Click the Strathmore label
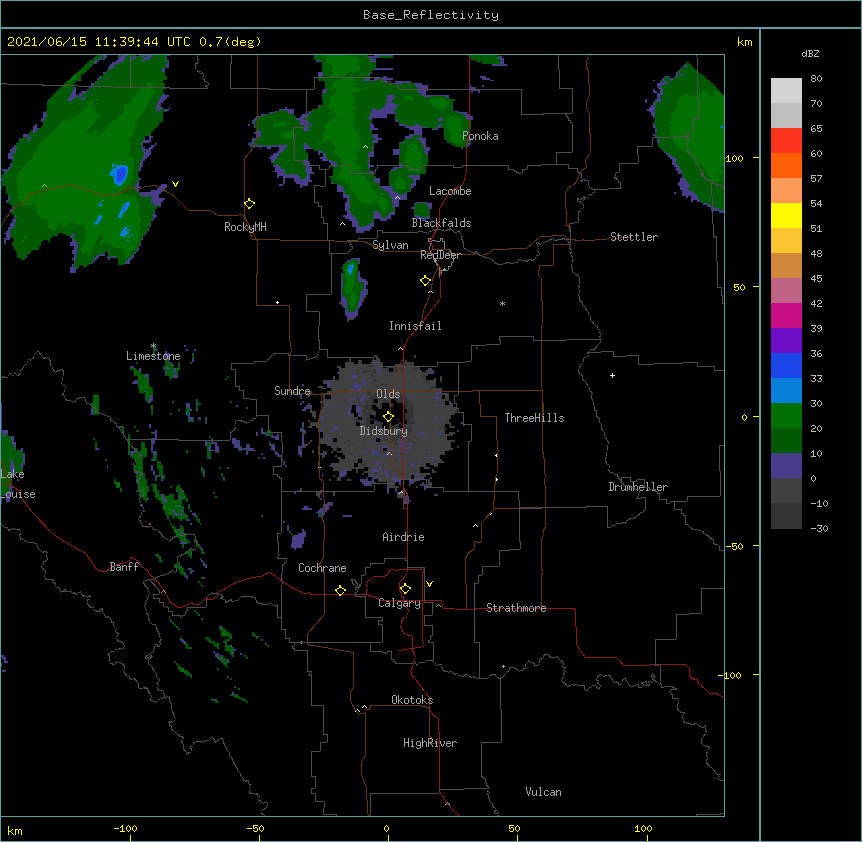 (516, 608)
